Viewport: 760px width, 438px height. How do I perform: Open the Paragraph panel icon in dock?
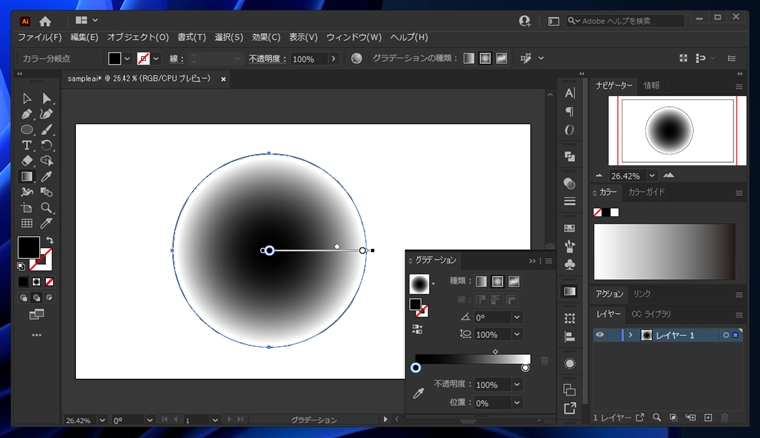click(x=570, y=112)
